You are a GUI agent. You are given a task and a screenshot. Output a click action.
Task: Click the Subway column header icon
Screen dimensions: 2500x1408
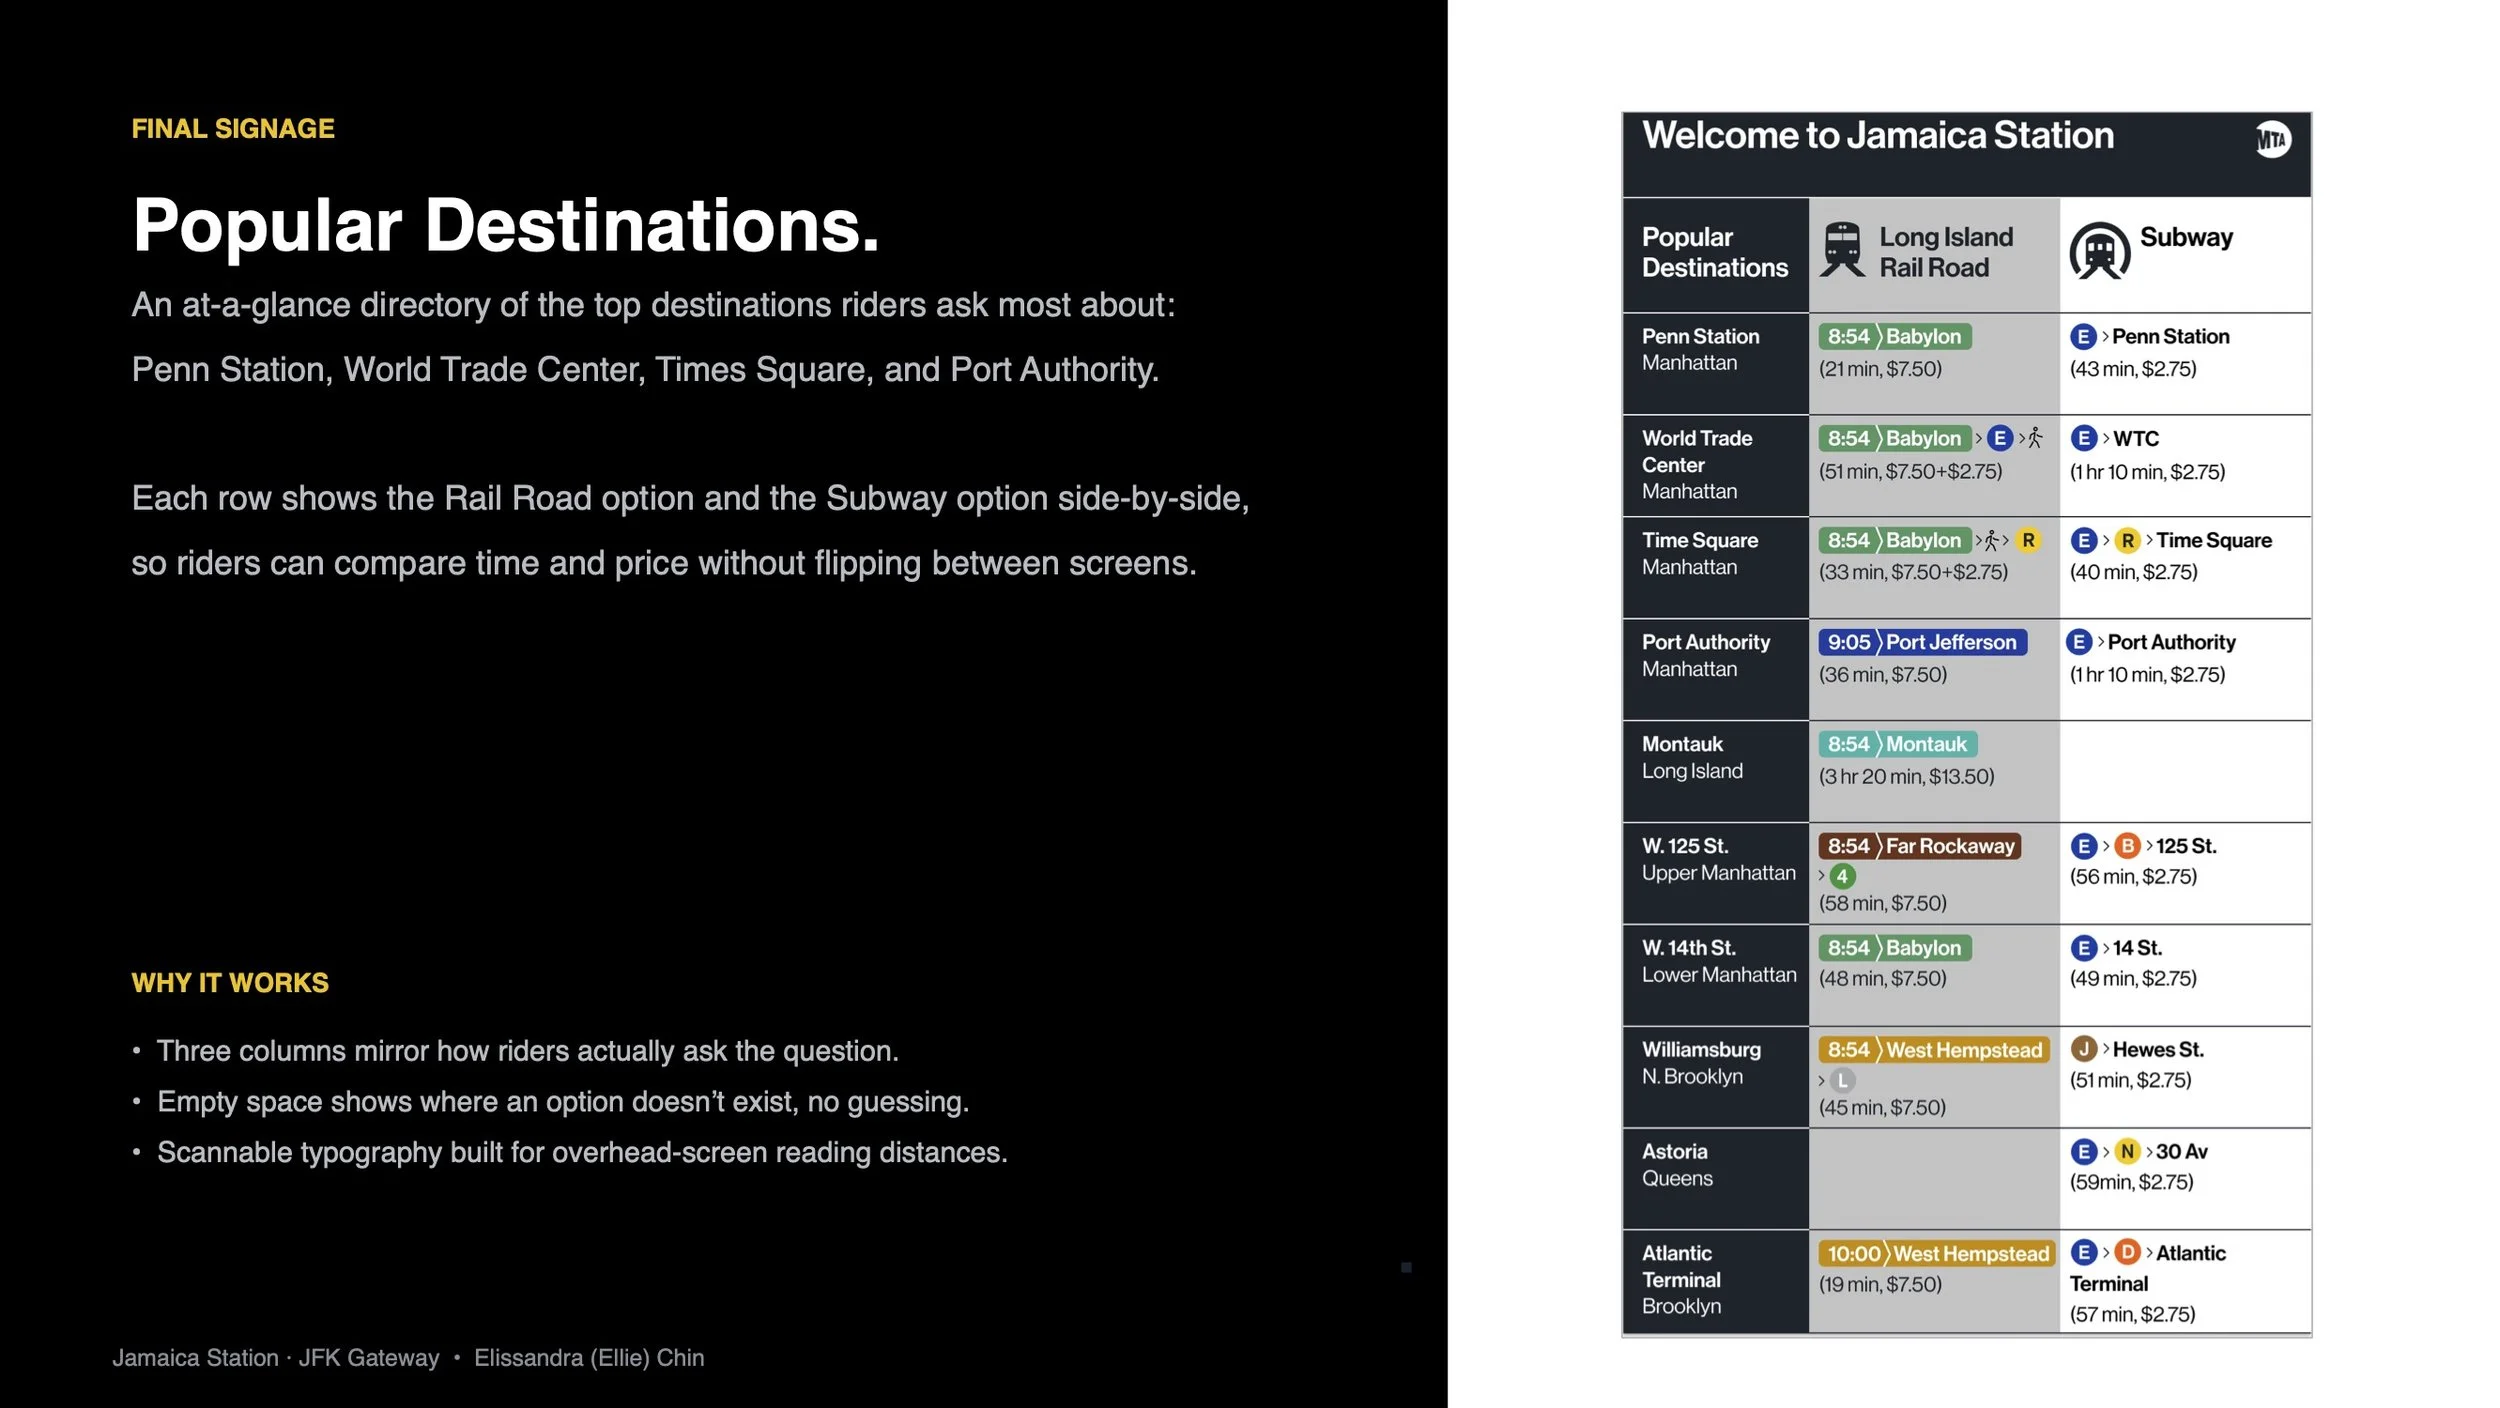2099,251
